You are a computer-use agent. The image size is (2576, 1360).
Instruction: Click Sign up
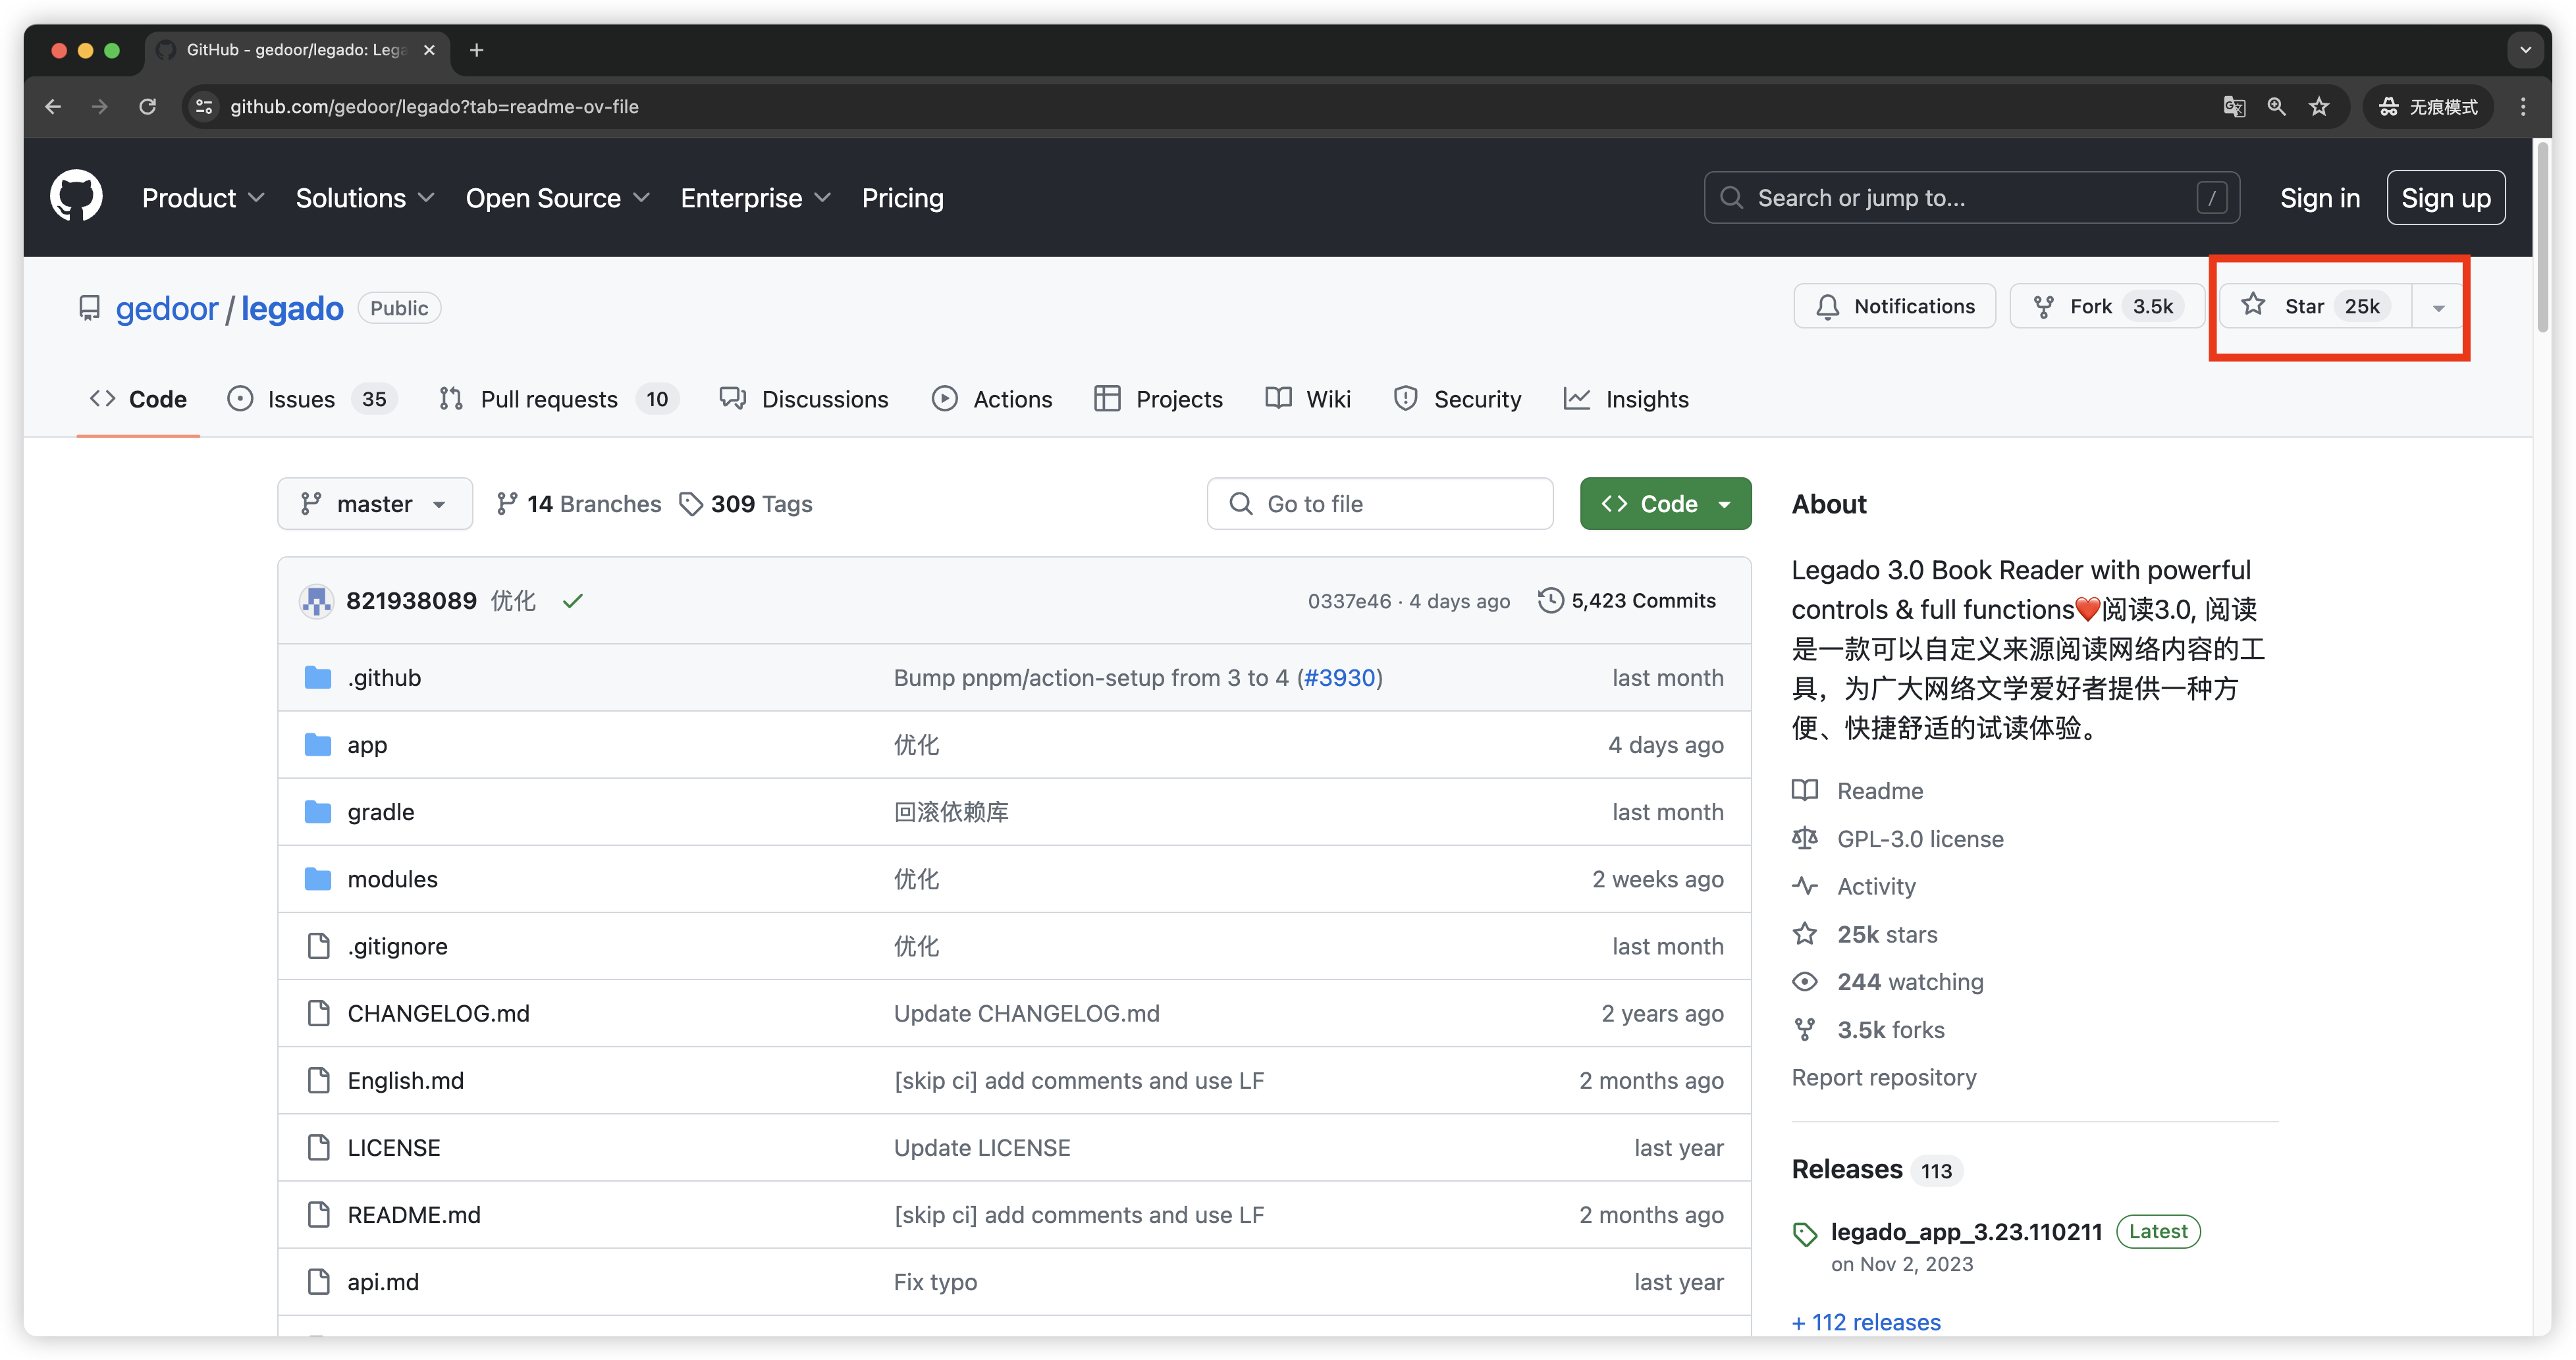[x=2445, y=198]
